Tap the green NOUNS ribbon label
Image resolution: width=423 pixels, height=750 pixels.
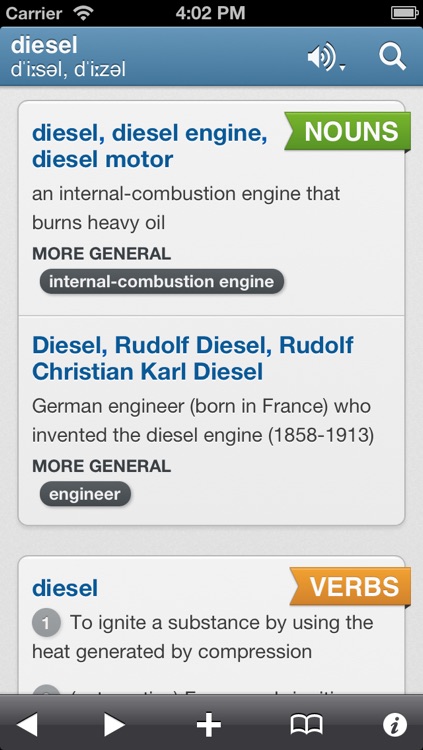348,132
